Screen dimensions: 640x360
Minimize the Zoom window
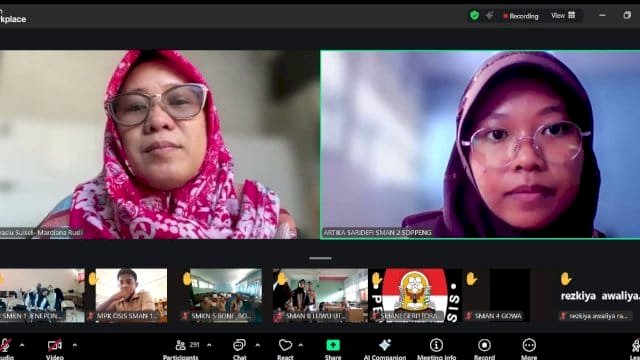pyautogui.click(x=602, y=16)
